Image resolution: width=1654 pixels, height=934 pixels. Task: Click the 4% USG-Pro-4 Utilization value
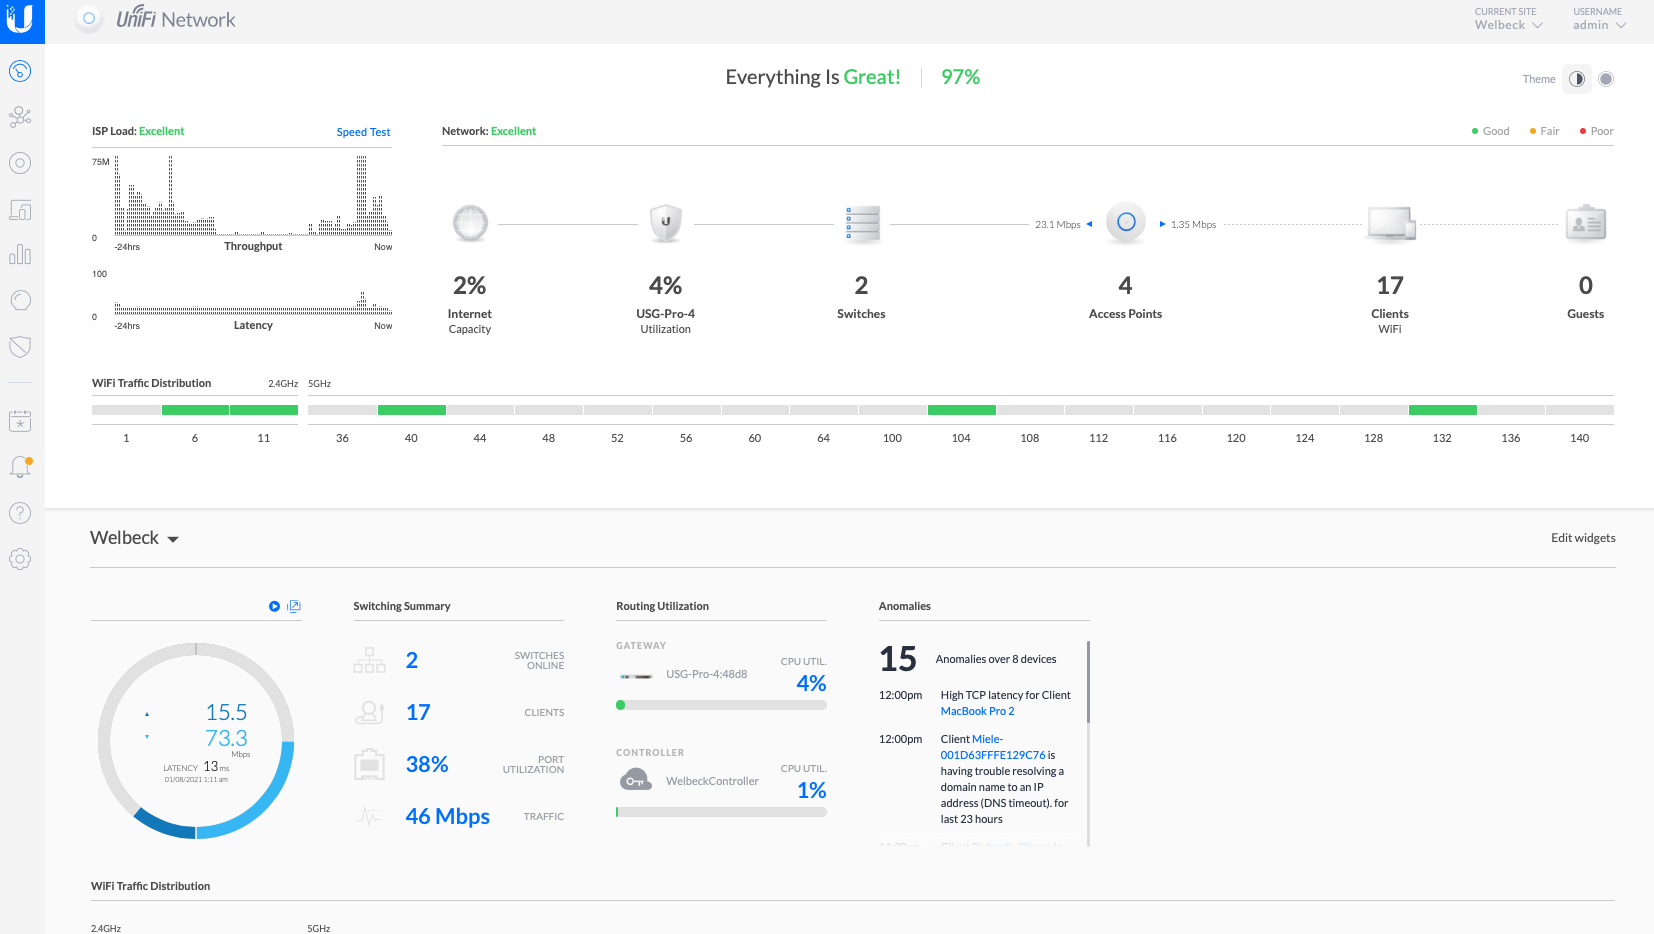665,286
